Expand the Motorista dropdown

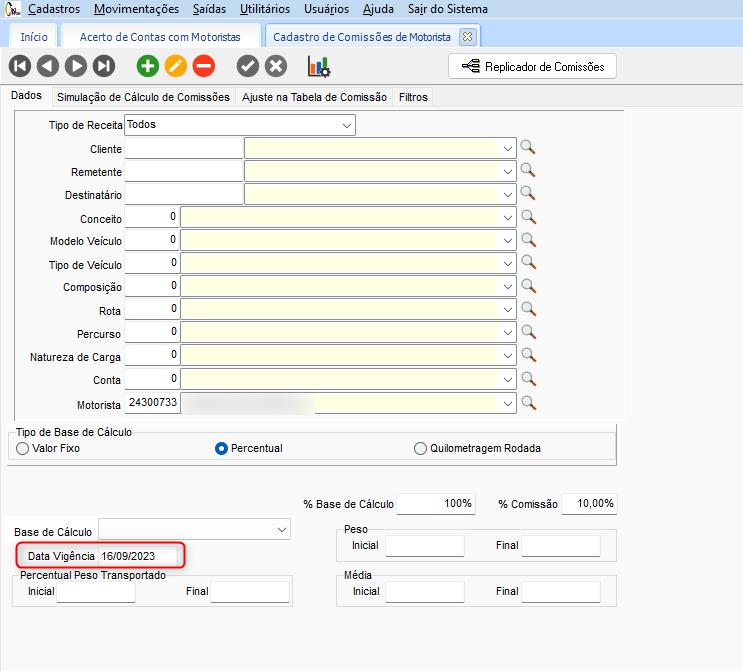(507, 404)
